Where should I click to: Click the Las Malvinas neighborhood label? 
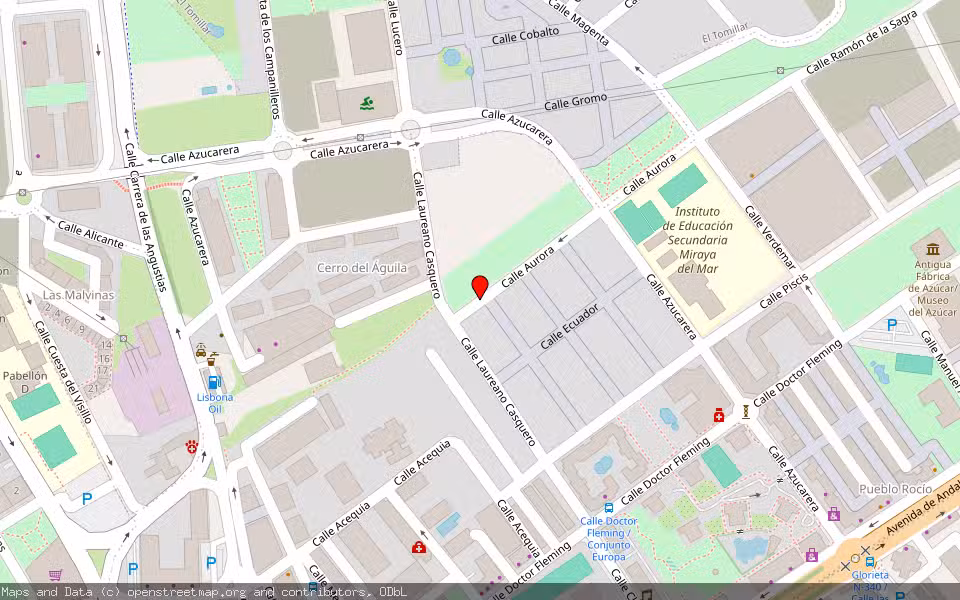[x=78, y=293]
